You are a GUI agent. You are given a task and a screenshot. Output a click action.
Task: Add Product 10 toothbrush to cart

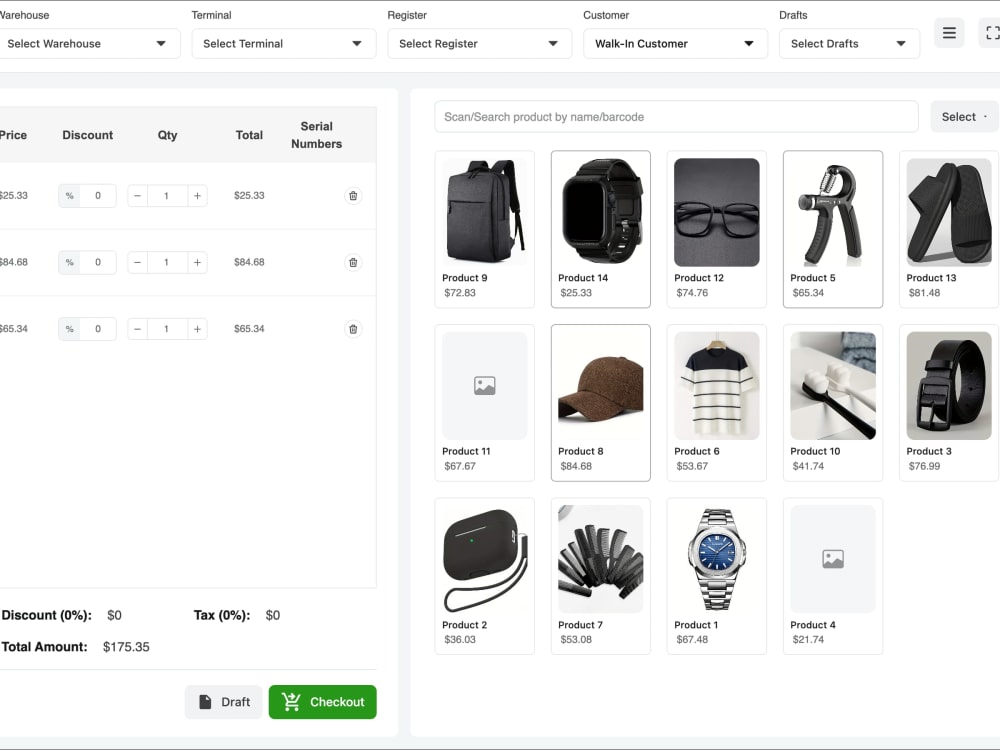click(x=833, y=402)
